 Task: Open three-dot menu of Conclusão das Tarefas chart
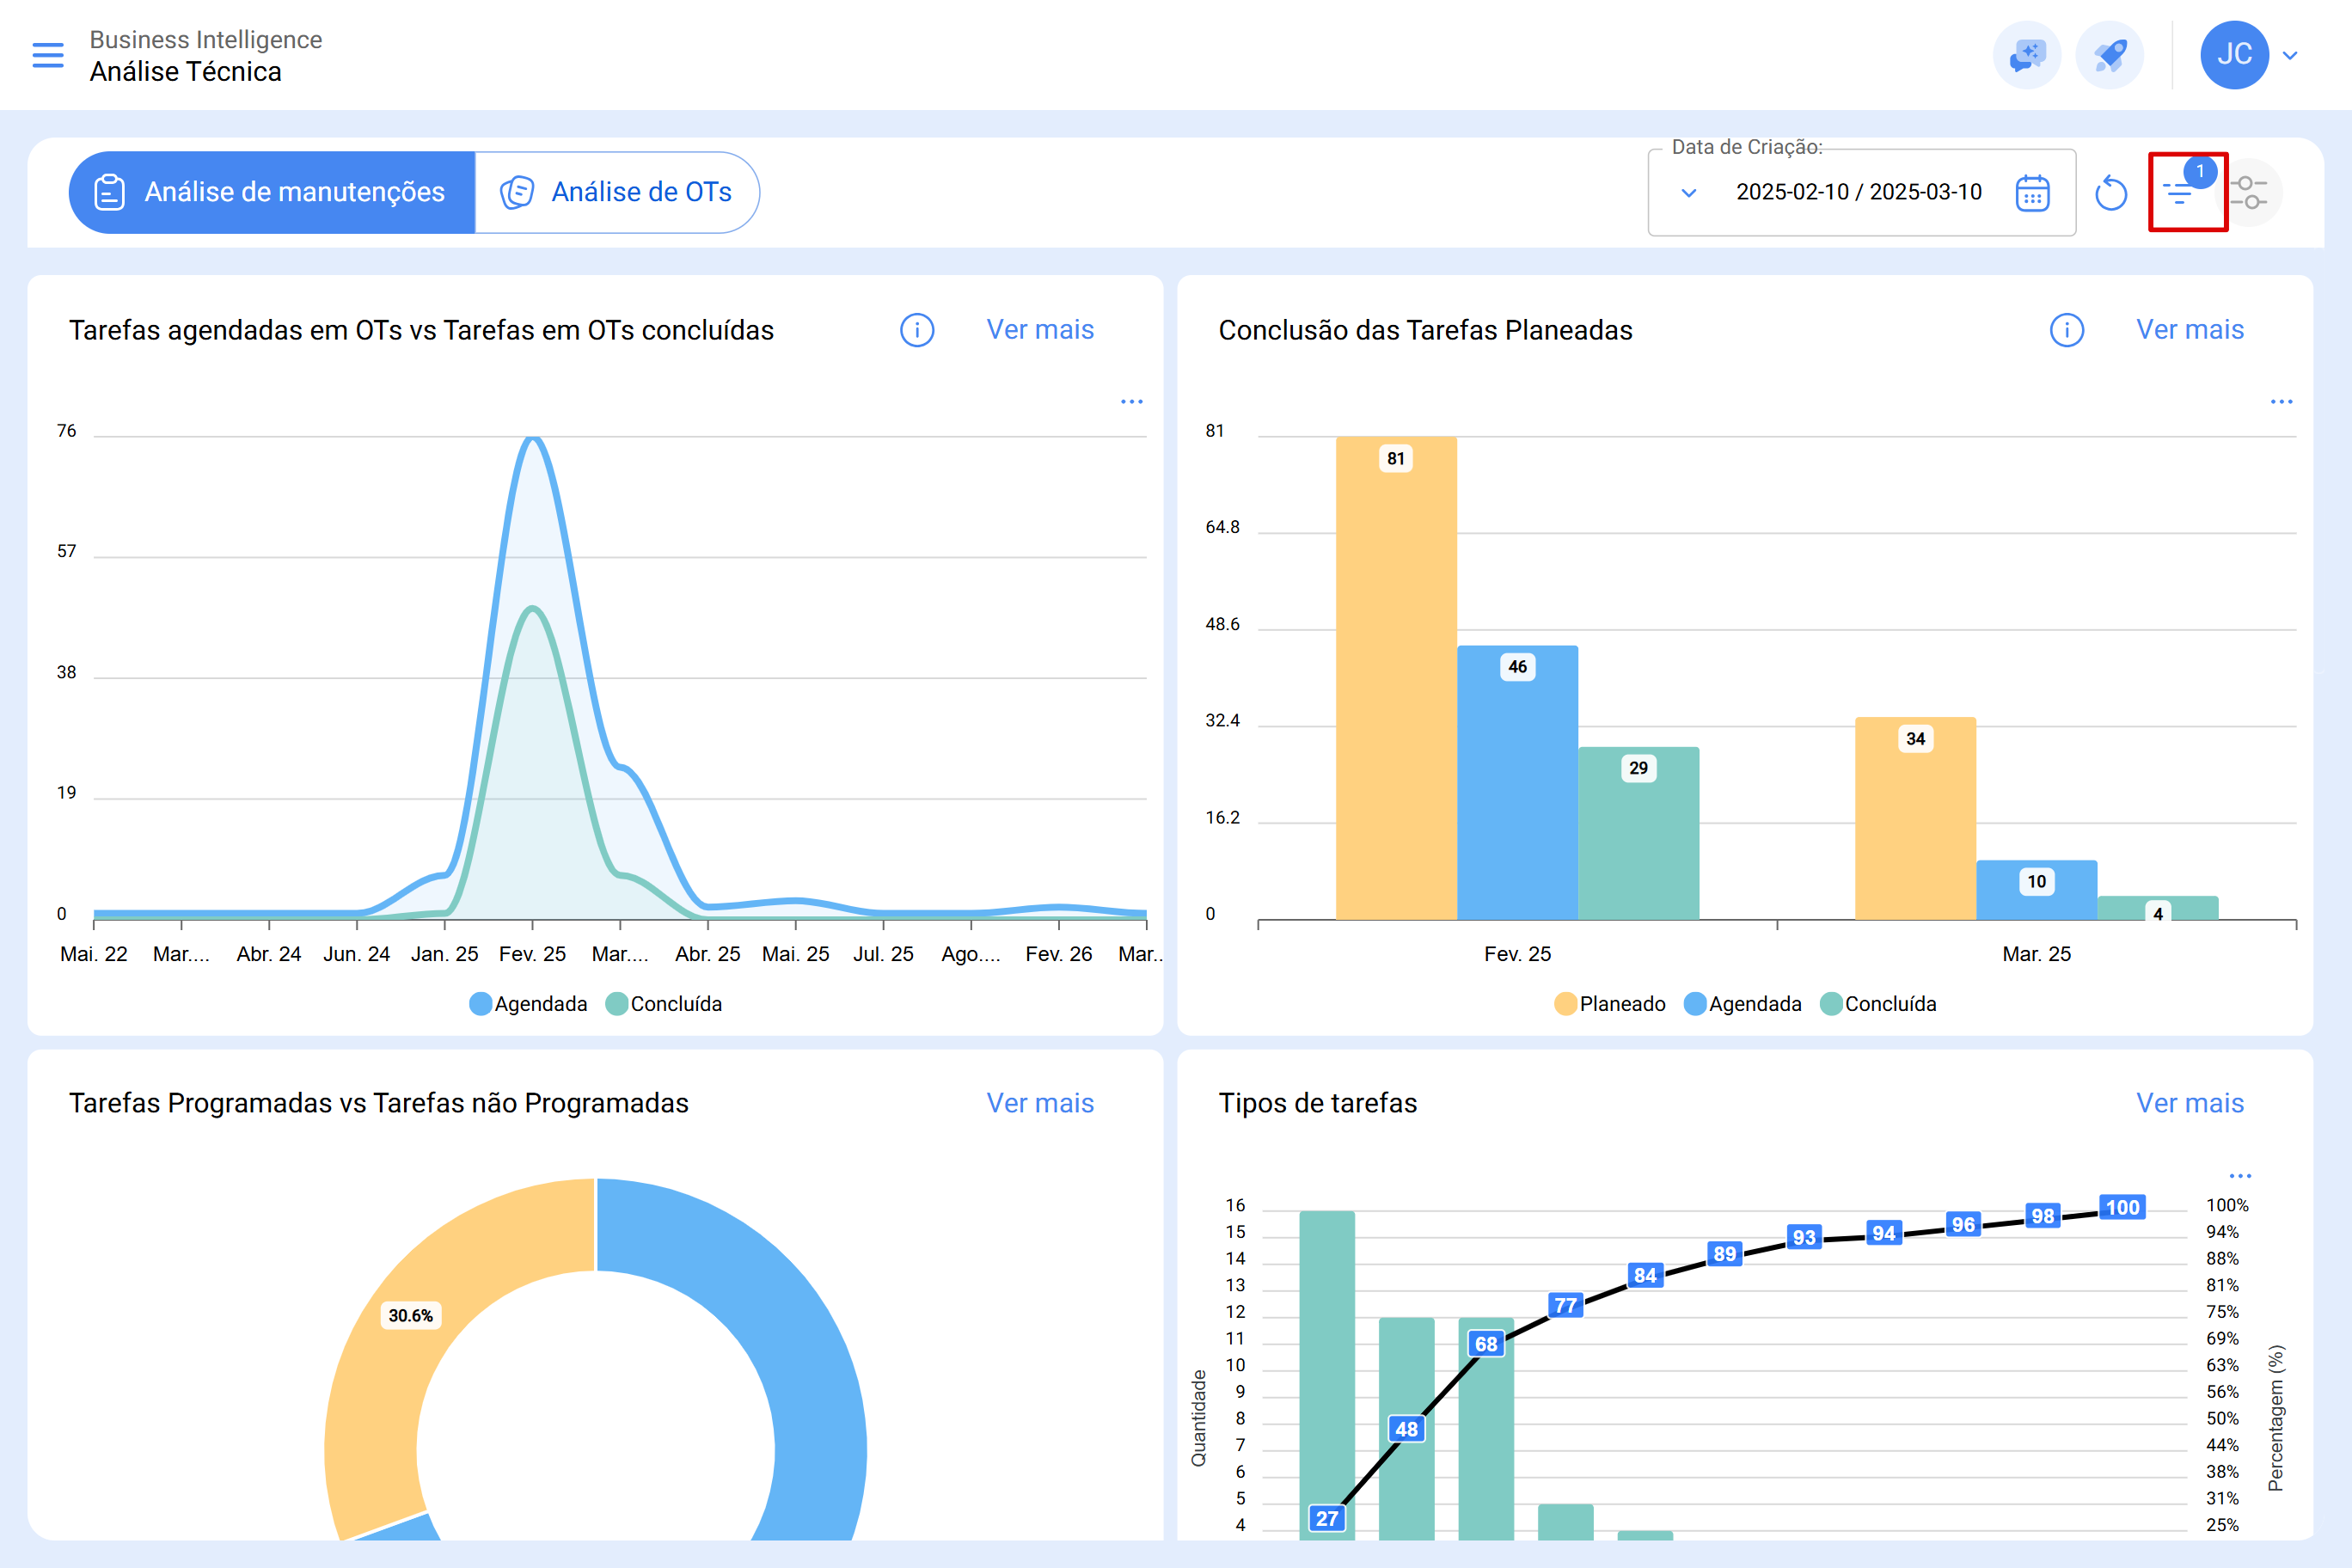(x=2282, y=402)
